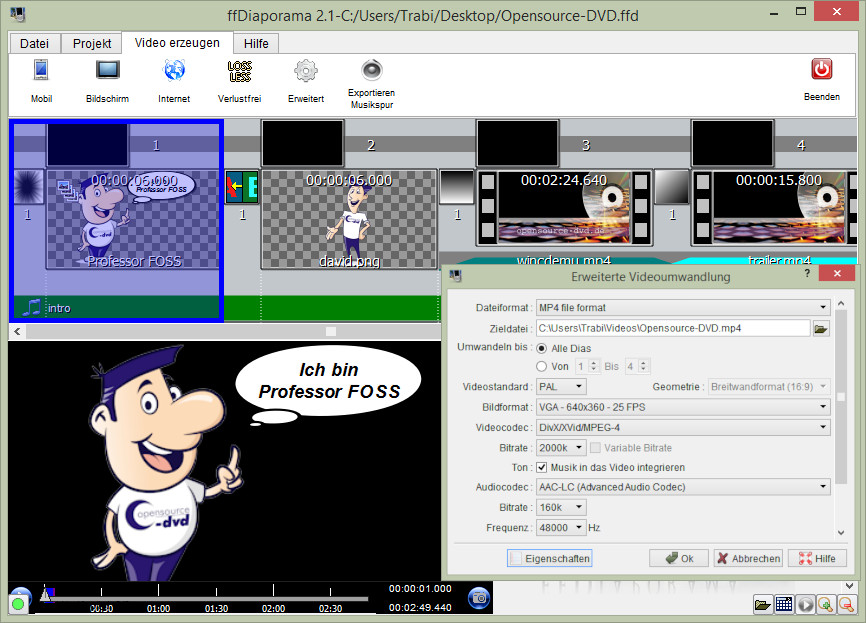Open the Geometrie dropdown

click(769, 387)
